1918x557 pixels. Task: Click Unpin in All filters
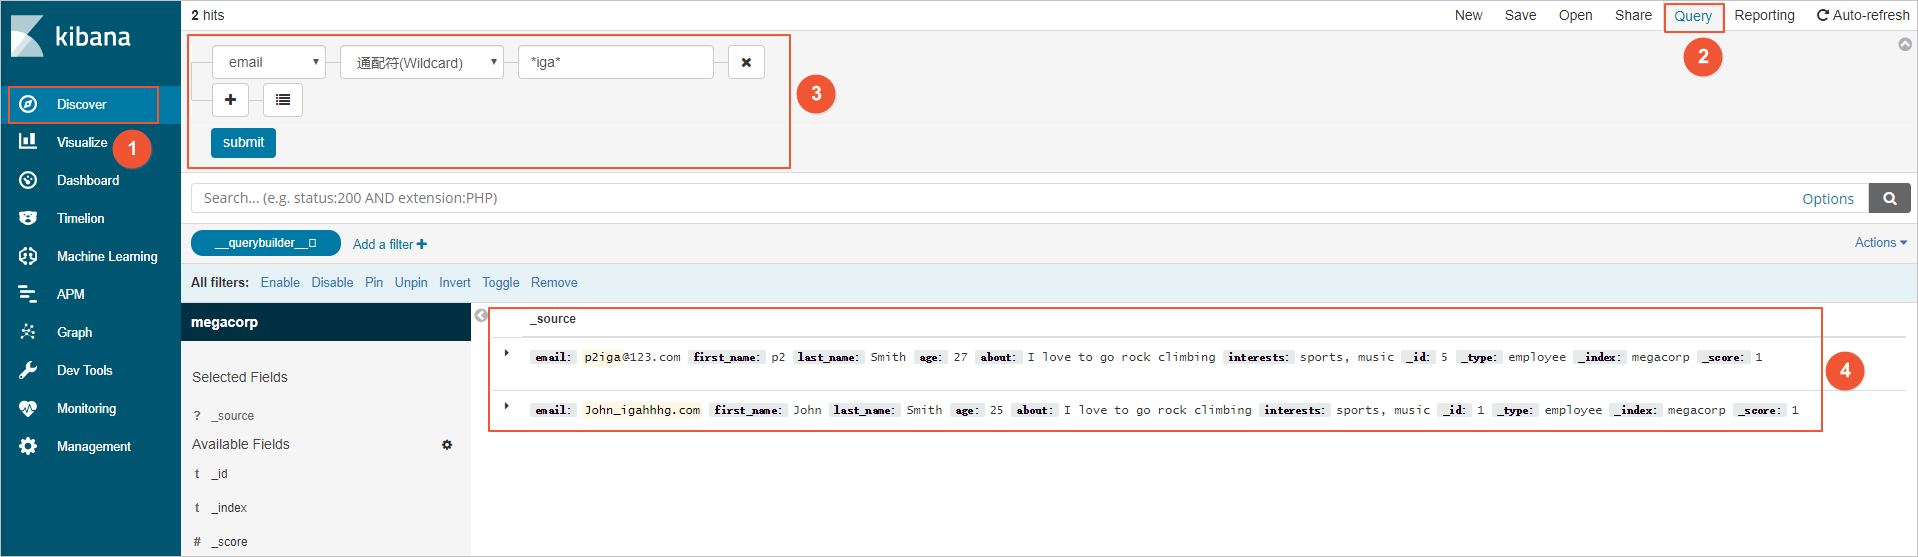(411, 283)
